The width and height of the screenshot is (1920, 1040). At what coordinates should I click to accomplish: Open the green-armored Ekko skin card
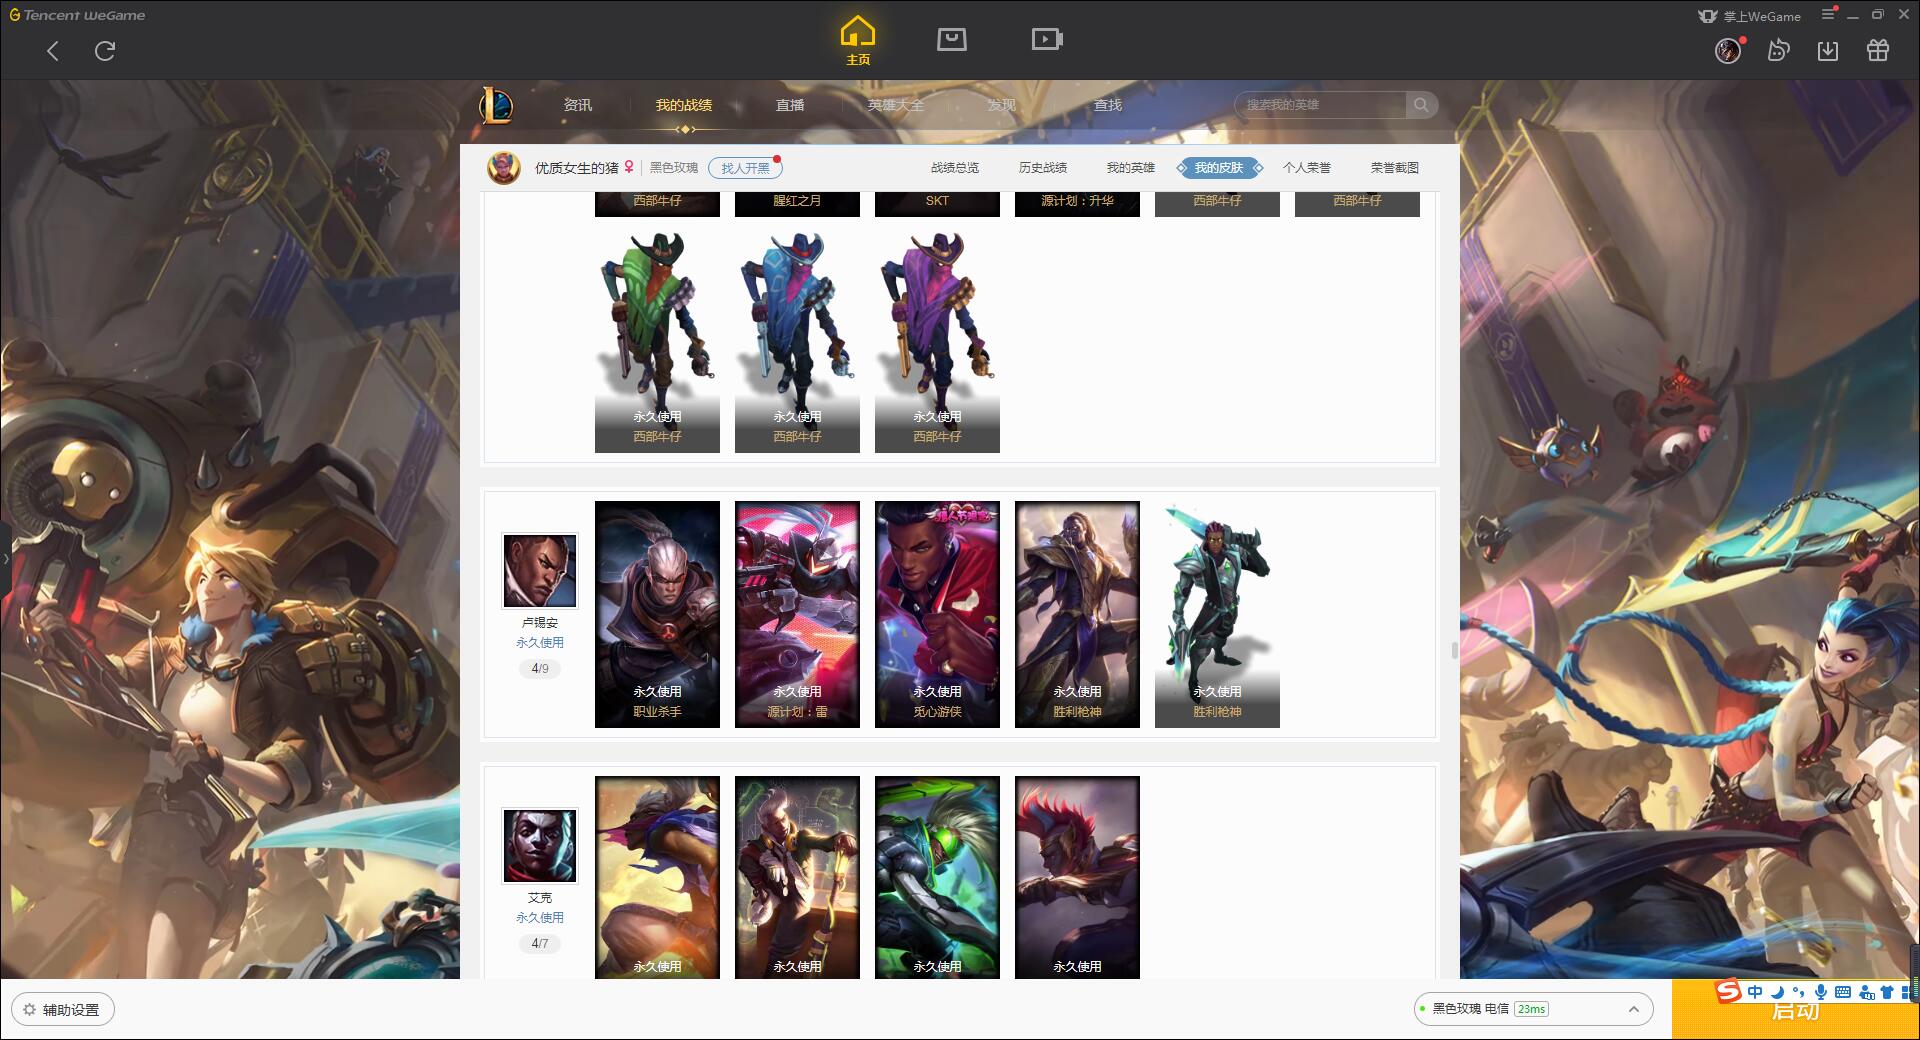pos(937,877)
